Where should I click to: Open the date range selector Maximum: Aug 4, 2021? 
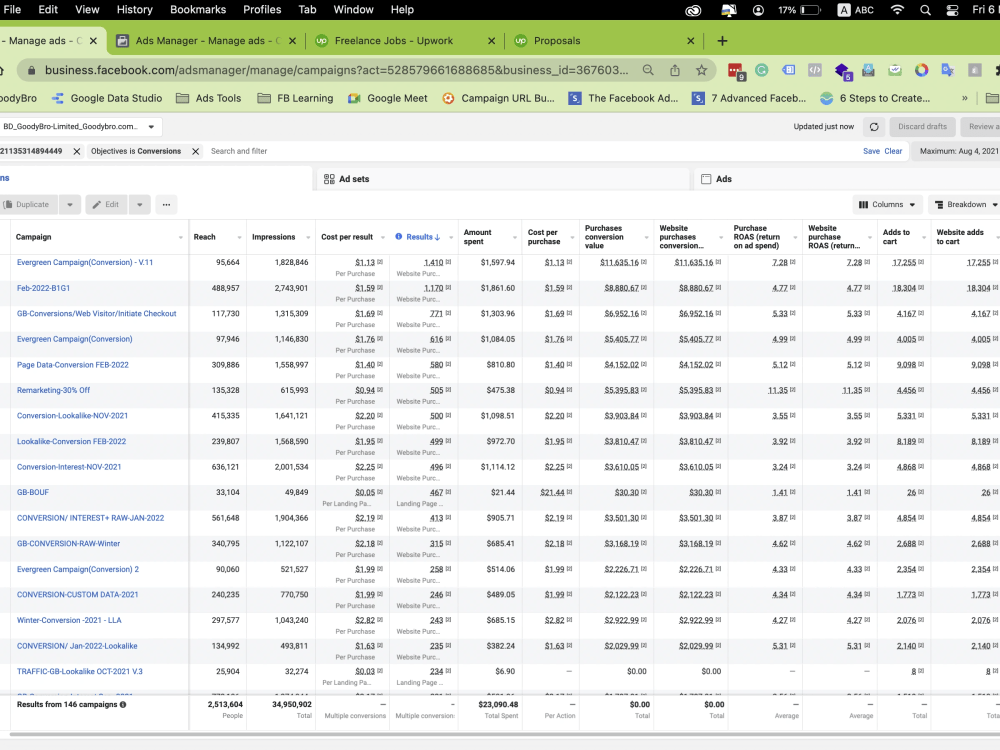(x=956, y=151)
